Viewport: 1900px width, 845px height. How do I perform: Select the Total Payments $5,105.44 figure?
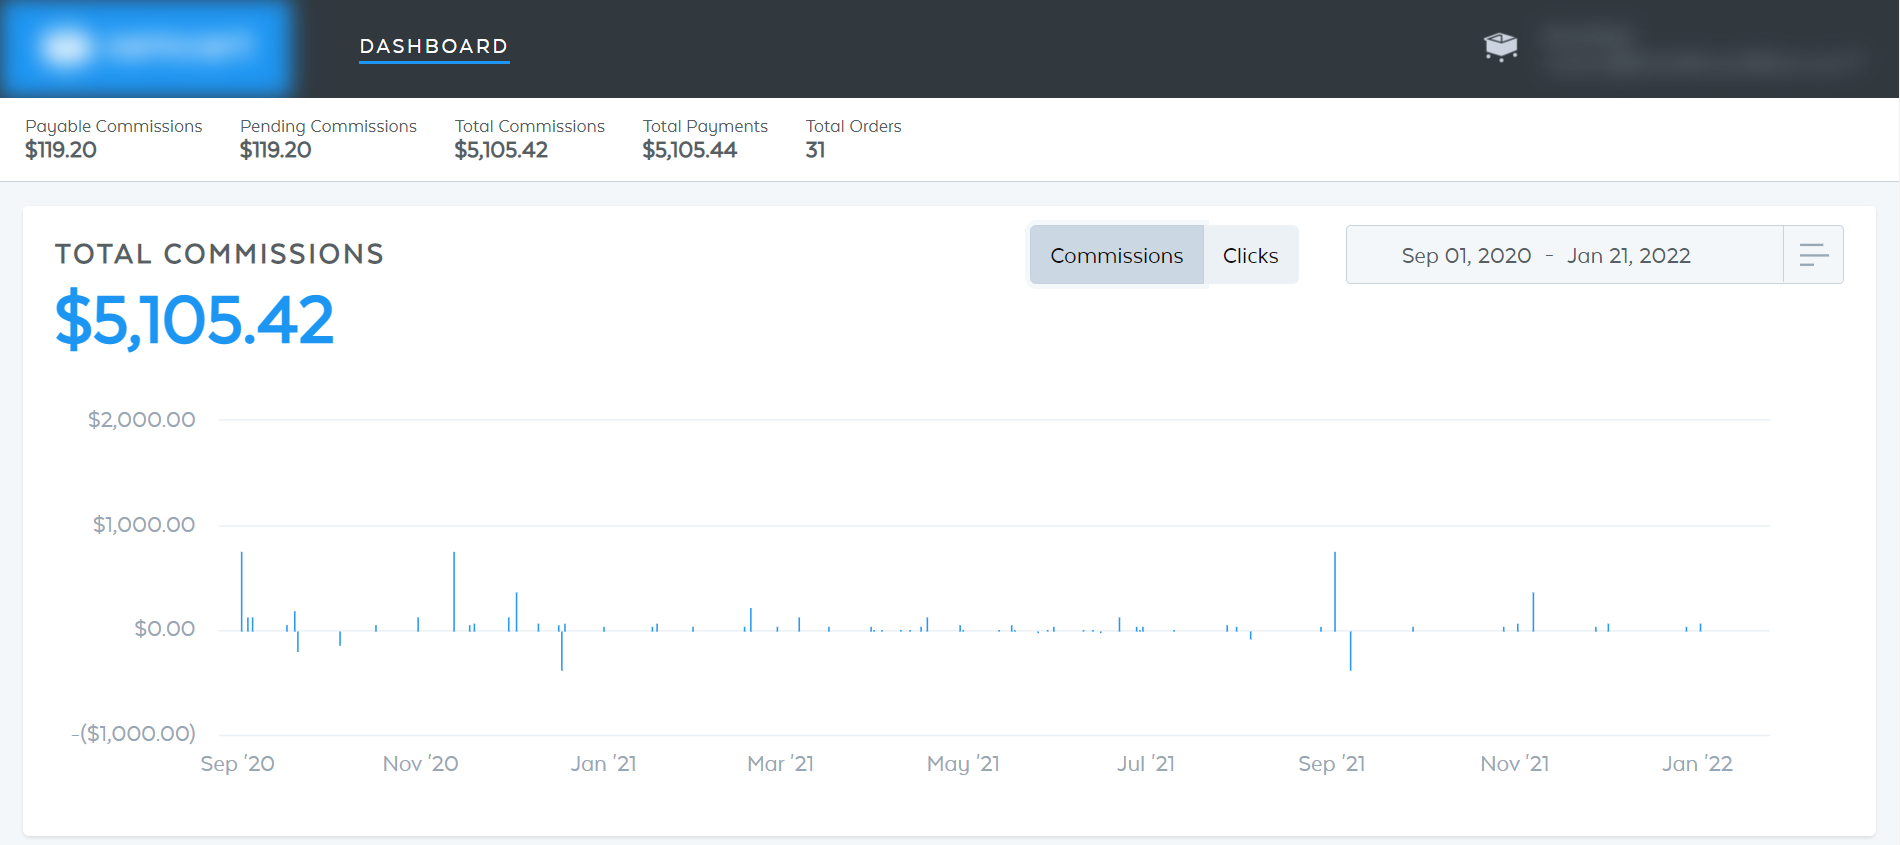[x=689, y=150]
